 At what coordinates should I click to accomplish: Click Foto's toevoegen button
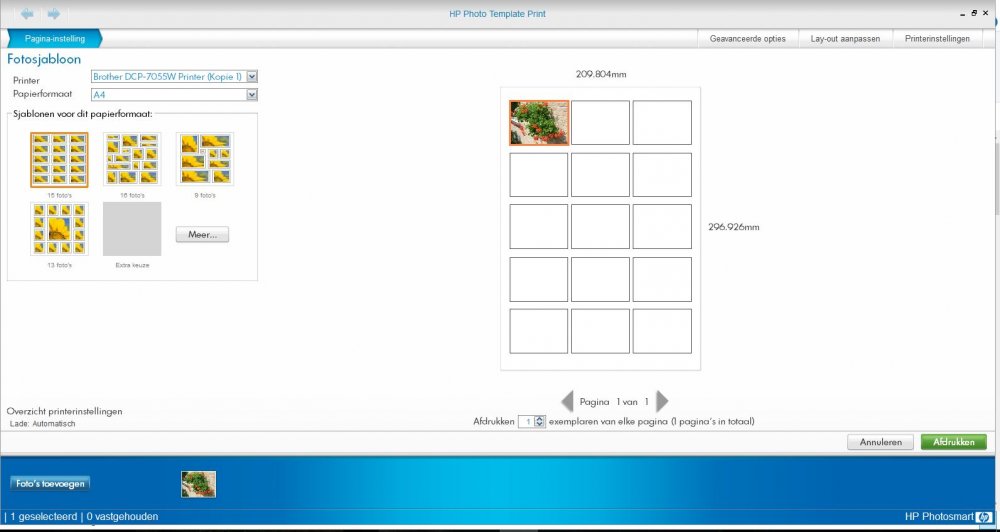[x=50, y=484]
